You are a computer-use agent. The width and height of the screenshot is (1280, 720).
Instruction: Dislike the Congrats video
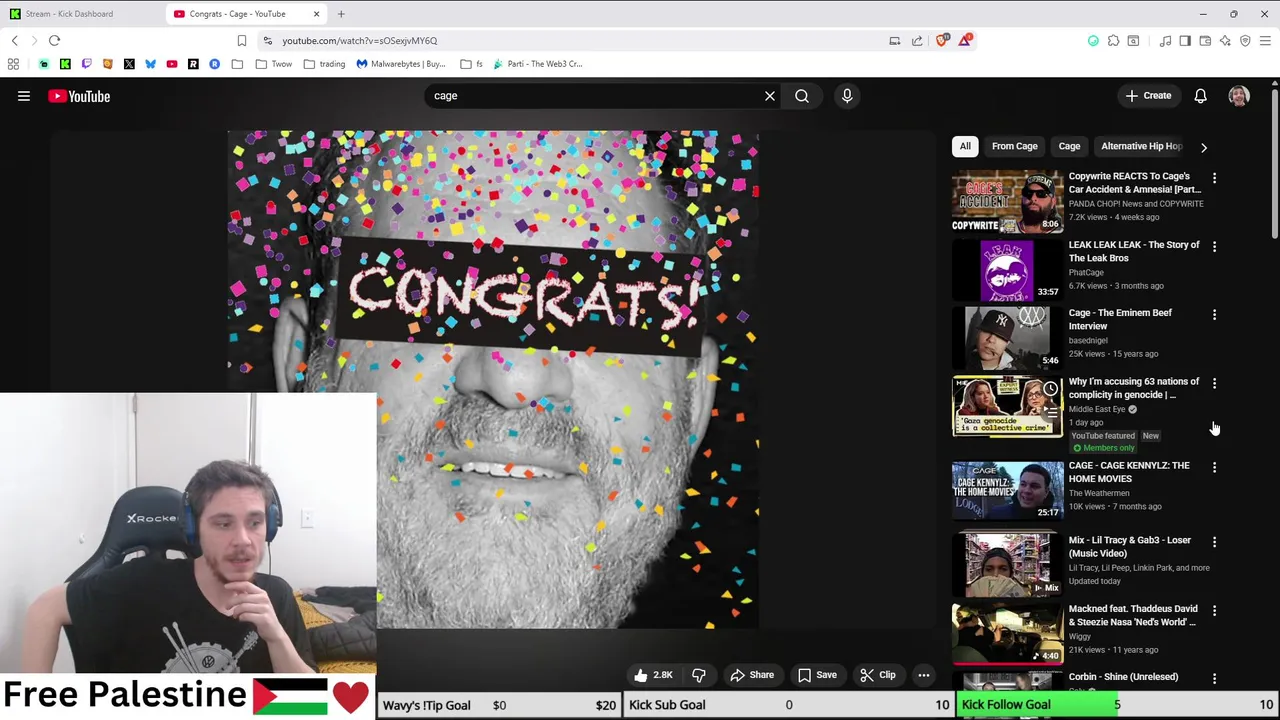click(x=699, y=675)
